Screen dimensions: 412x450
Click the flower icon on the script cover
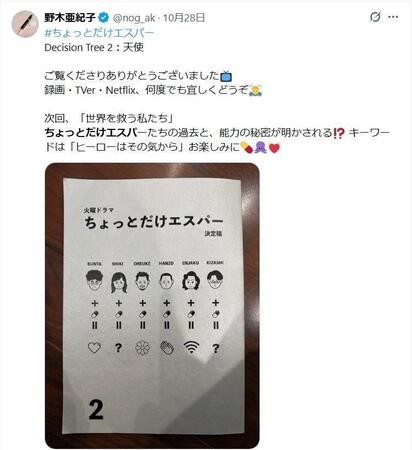[142, 348]
